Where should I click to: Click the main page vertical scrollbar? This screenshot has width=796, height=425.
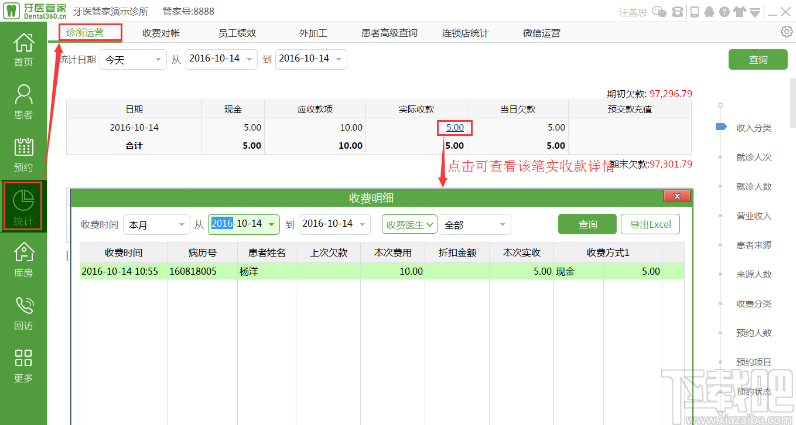pyautogui.click(x=793, y=104)
